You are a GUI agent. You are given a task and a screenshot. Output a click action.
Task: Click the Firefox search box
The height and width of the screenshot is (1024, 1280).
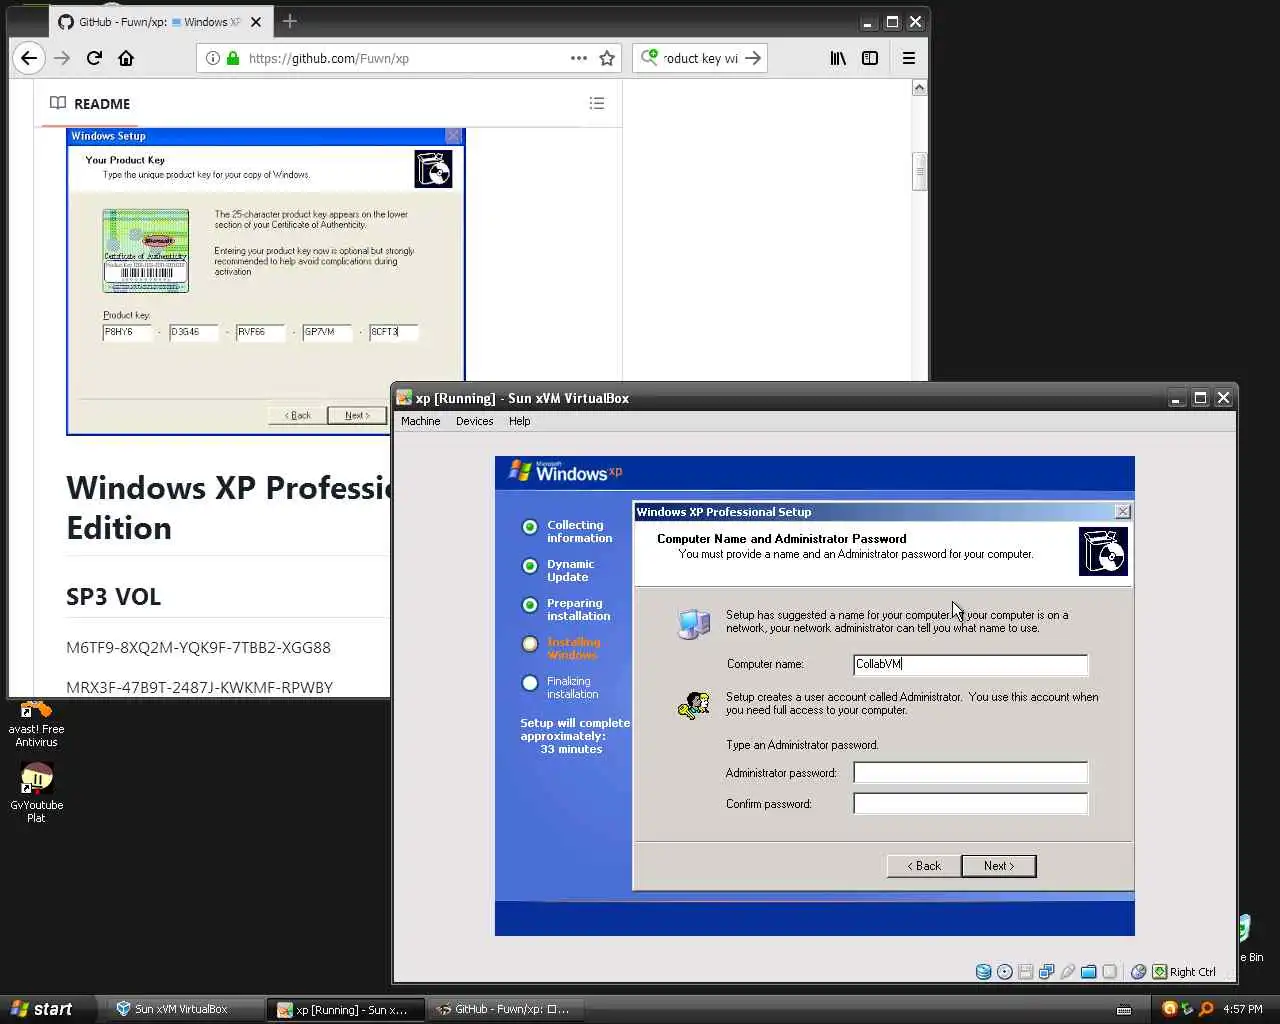[700, 58]
